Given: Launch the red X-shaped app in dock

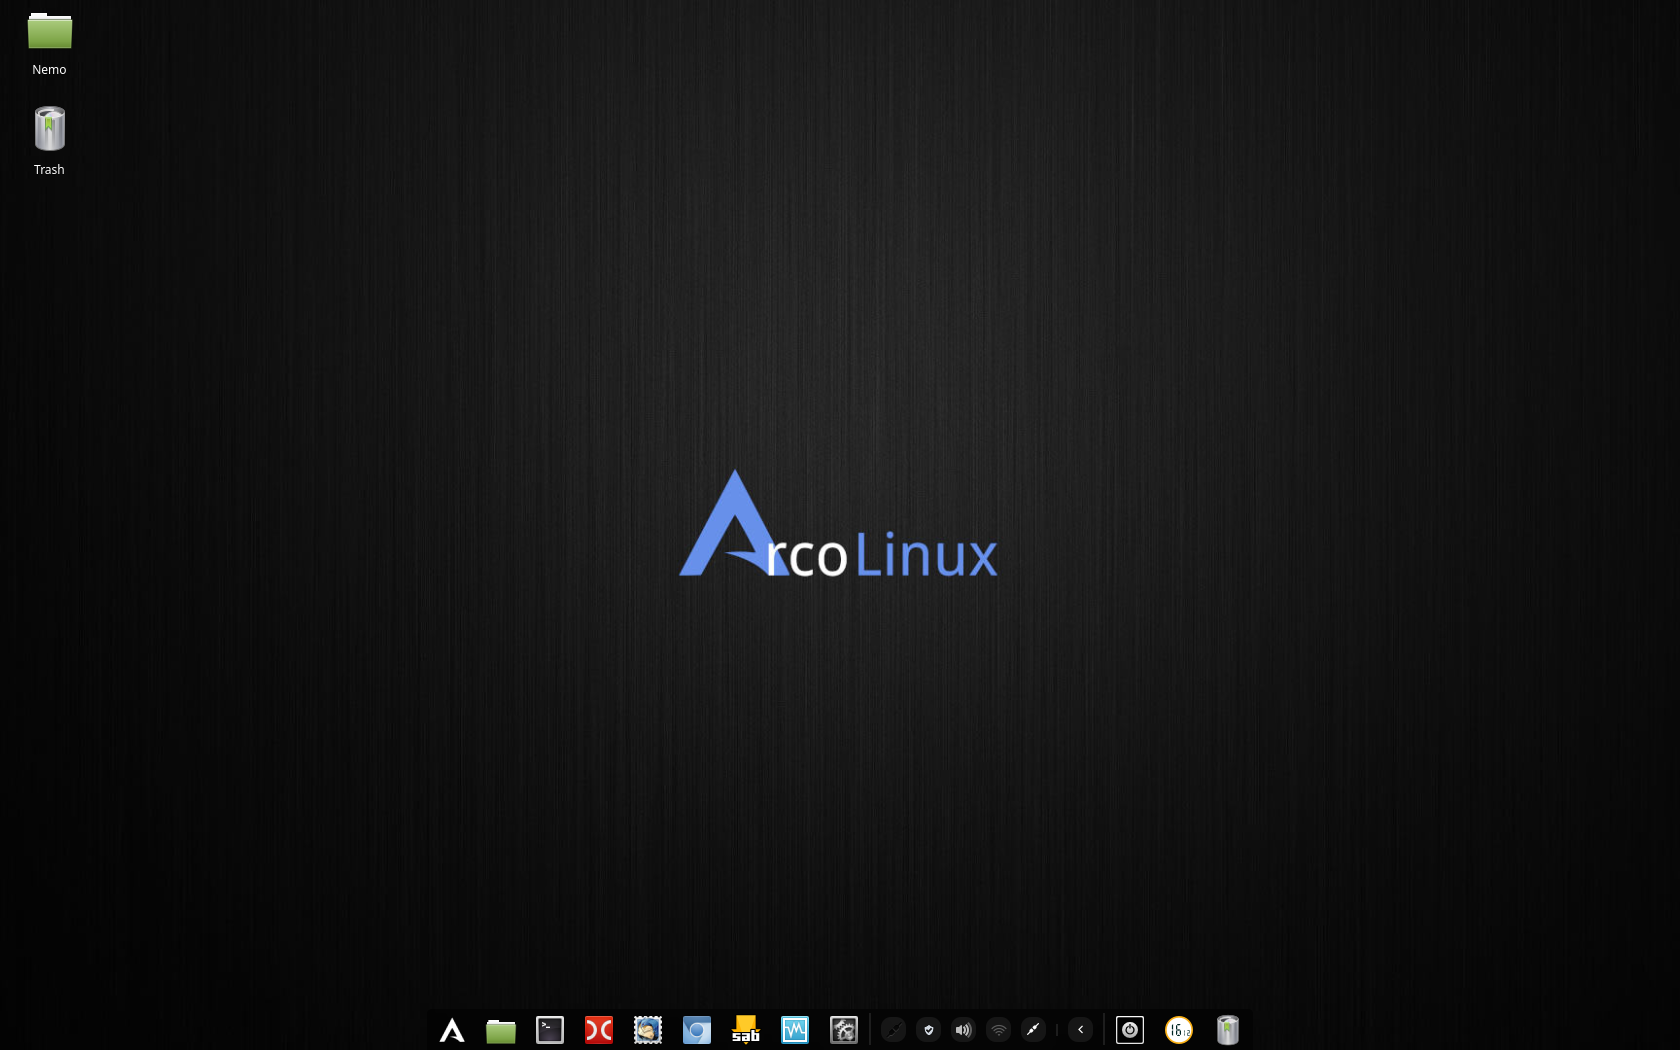Looking at the screenshot, I should pyautogui.click(x=599, y=1030).
